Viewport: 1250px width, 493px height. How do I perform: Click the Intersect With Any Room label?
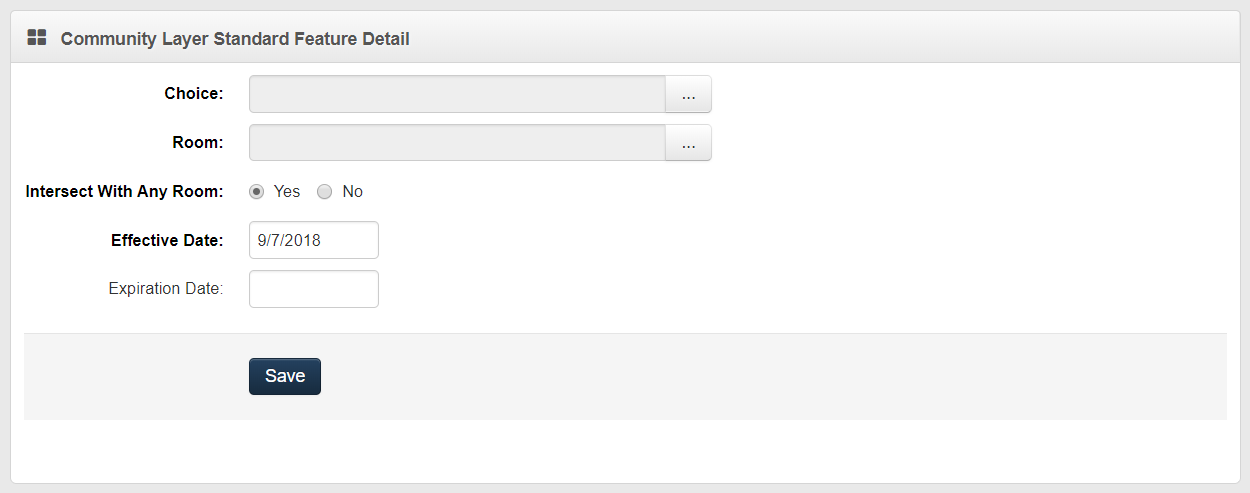124,191
